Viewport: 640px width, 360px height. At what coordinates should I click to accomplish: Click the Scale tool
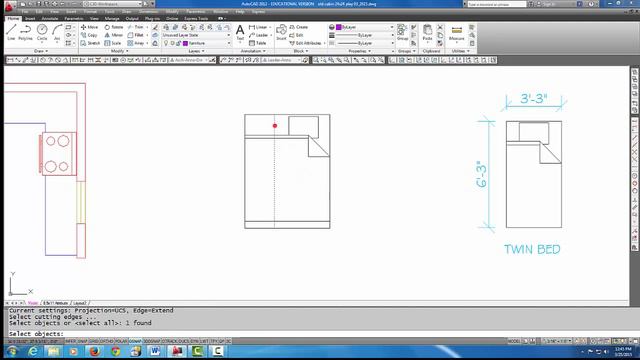(113, 43)
